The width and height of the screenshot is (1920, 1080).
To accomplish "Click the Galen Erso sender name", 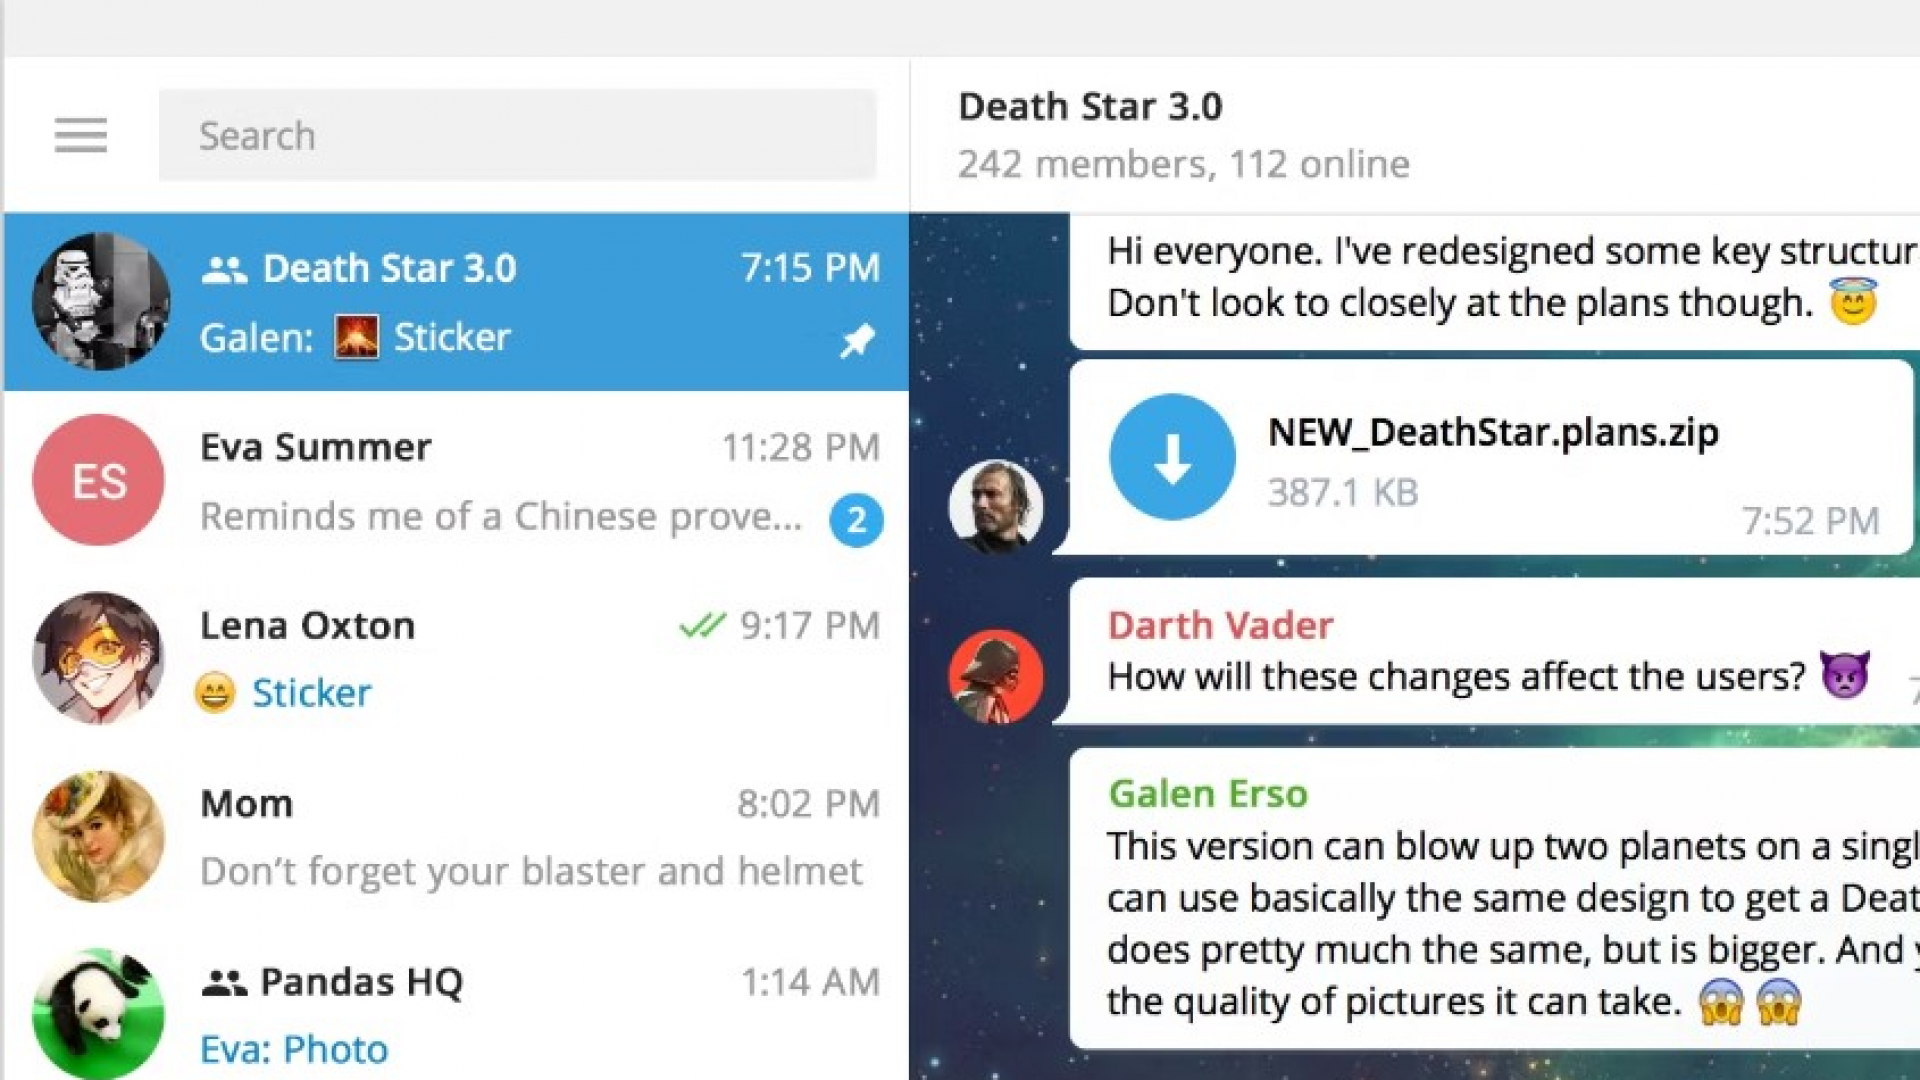I will point(1208,794).
